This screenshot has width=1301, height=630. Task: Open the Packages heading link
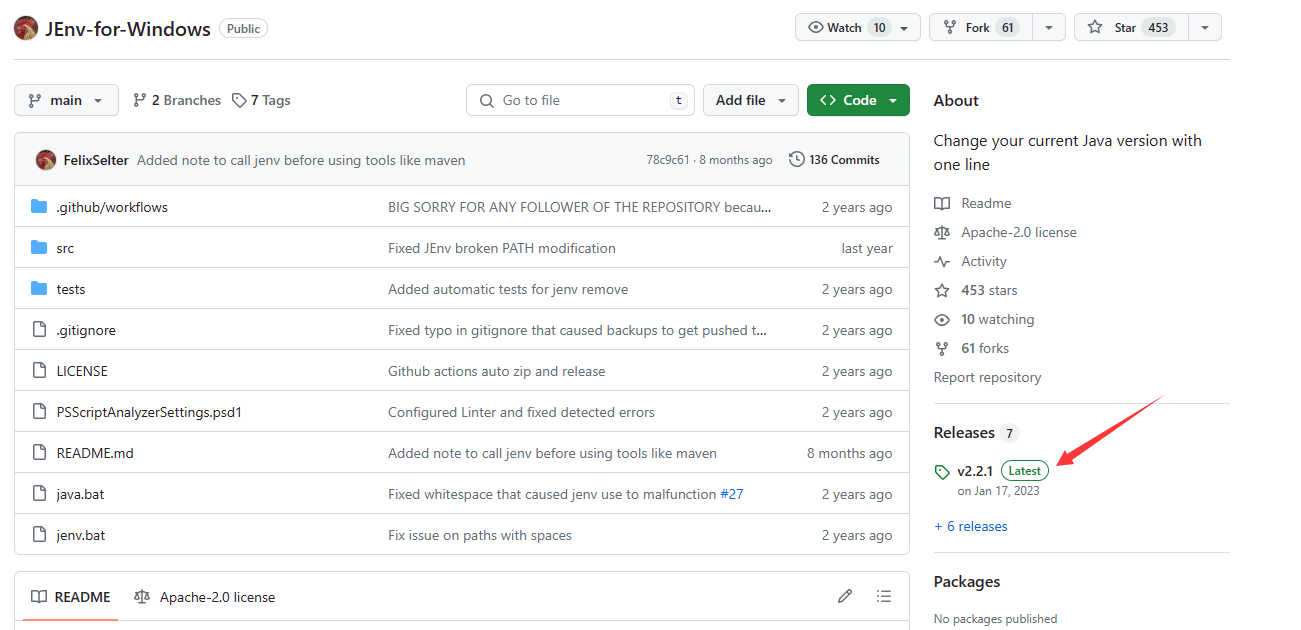coord(967,581)
